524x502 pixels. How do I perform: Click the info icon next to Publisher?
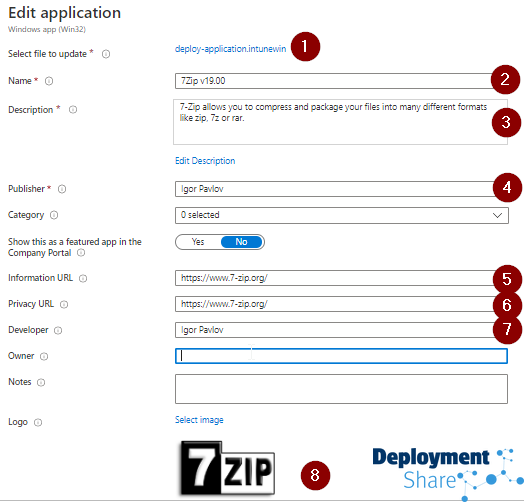point(62,189)
